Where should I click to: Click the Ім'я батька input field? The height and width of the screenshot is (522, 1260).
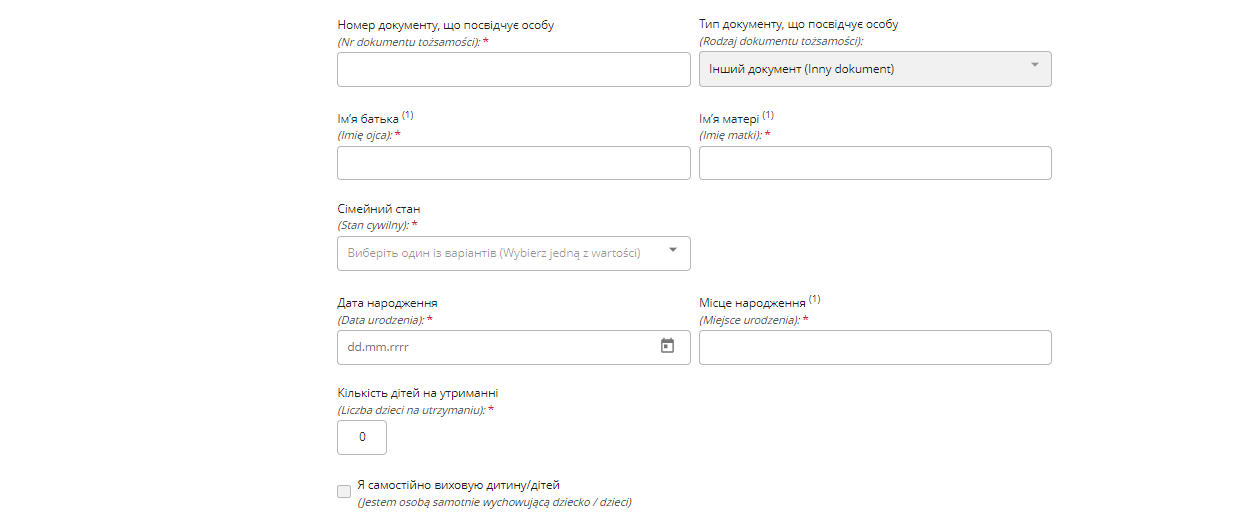point(514,163)
